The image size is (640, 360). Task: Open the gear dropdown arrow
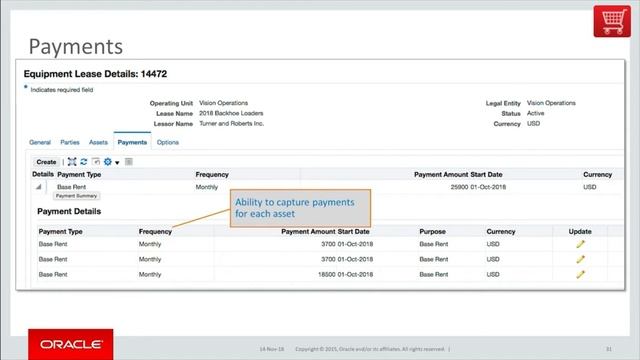coord(117,162)
